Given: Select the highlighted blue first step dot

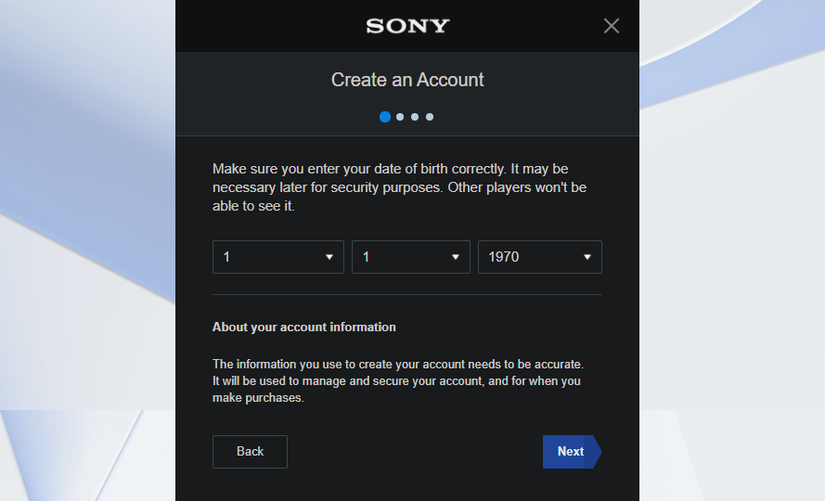Looking at the screenshot, I should 385,117.
